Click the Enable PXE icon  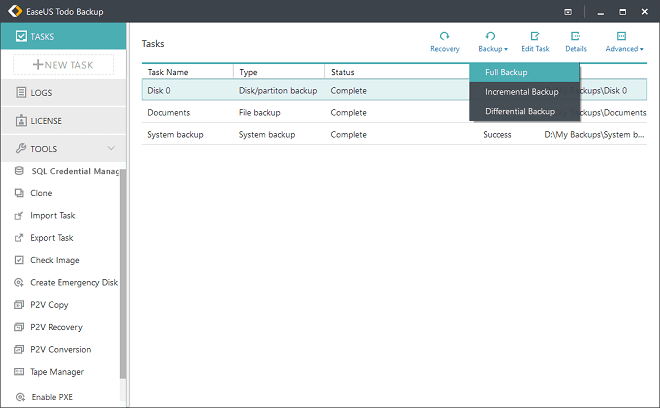[20, 397]
